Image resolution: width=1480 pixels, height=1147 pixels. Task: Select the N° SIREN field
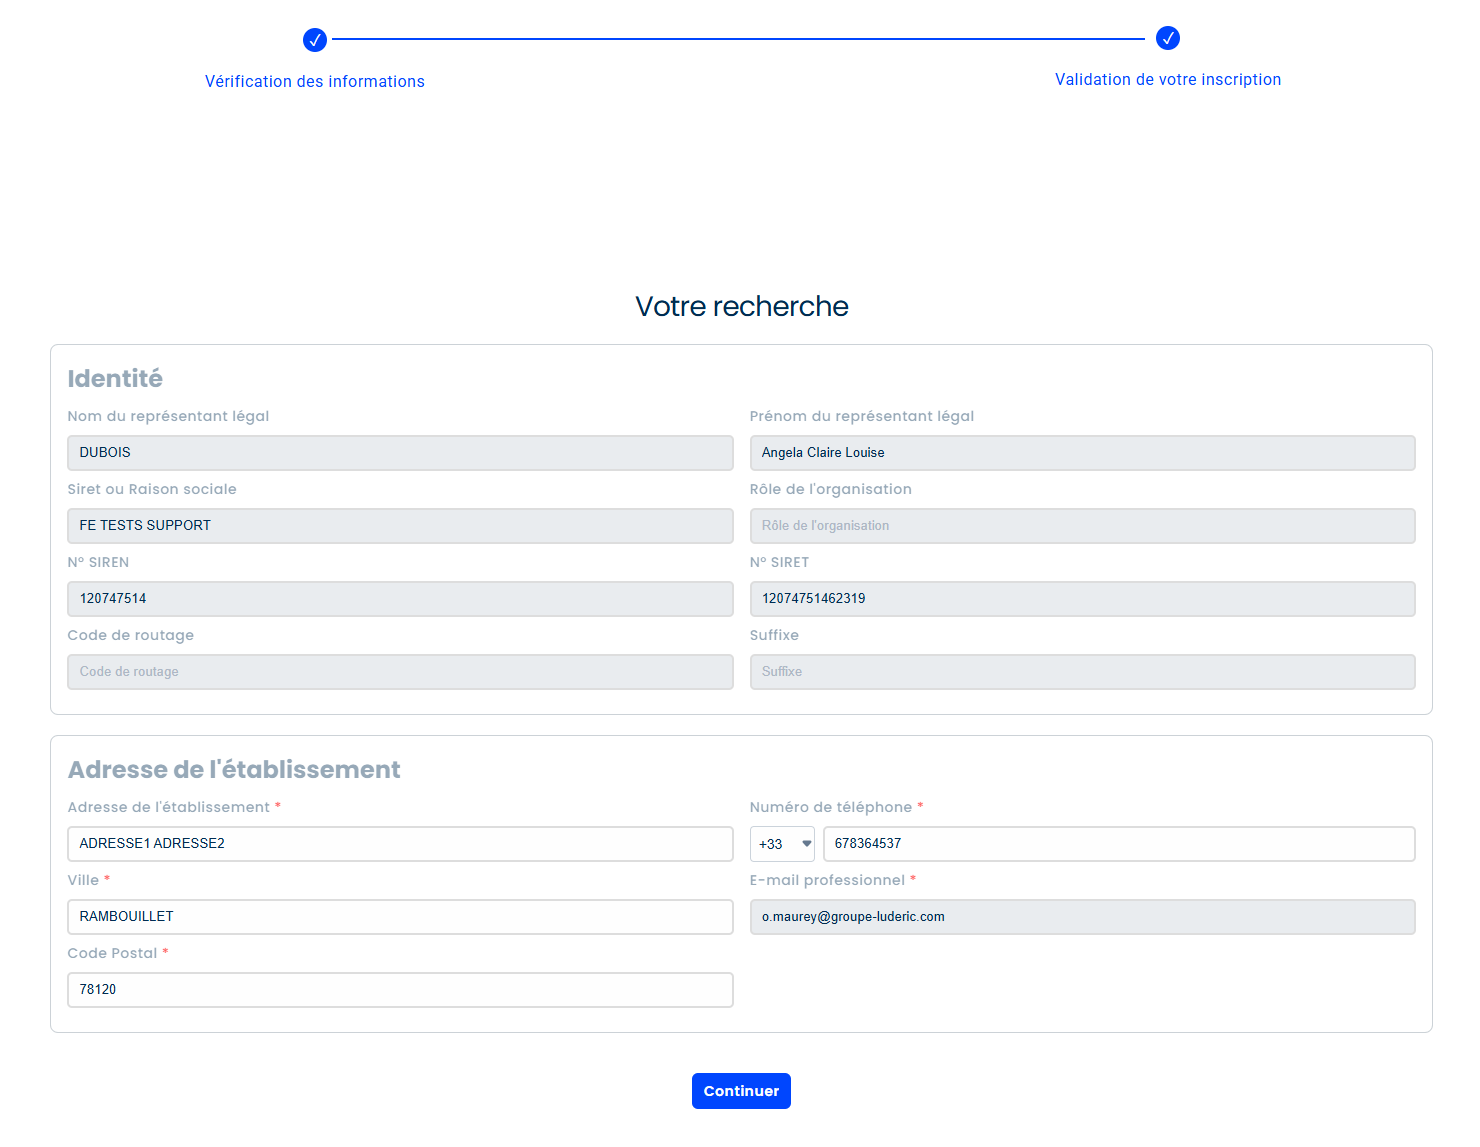tap(400, 599)
